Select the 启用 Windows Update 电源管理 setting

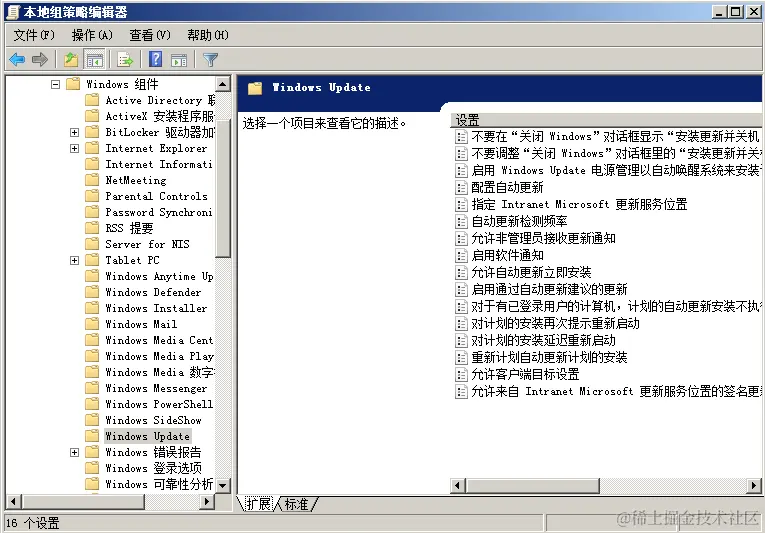pos(615,170)
